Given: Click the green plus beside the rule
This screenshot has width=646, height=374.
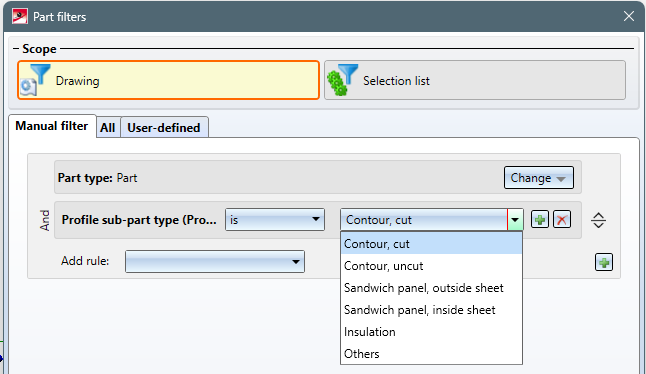Looking at the screenshot, I should (540, 220).
